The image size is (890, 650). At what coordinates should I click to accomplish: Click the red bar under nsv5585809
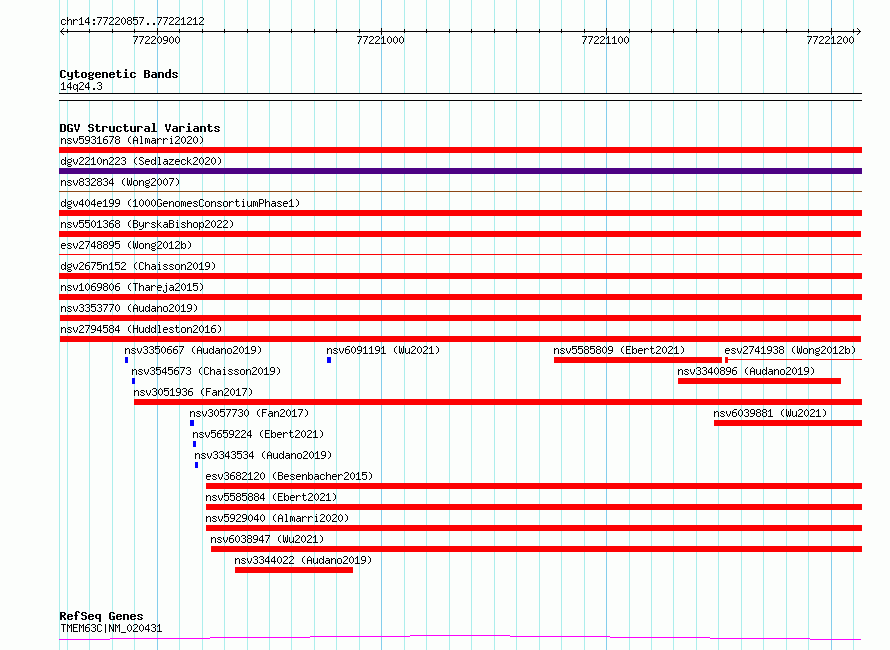[638, 360]
